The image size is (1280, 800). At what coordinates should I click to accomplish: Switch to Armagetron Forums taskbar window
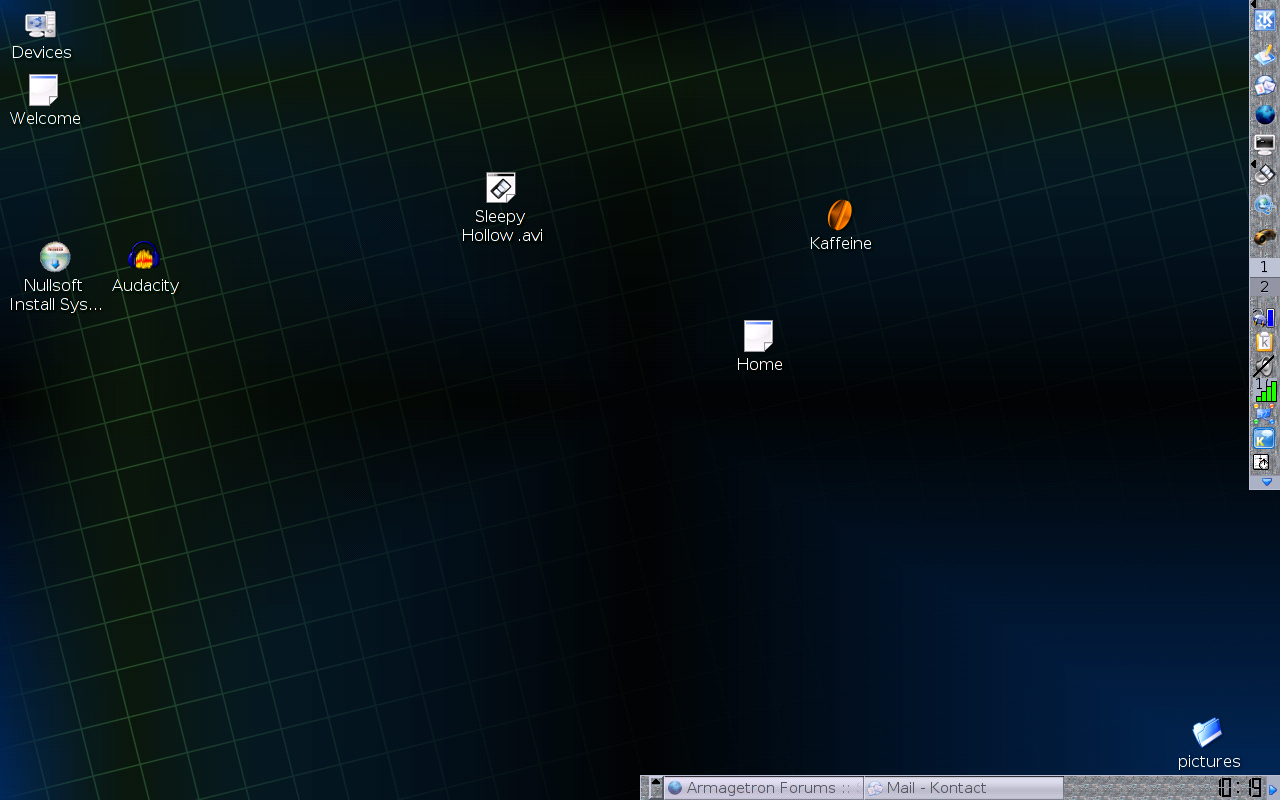pos(764,788)
